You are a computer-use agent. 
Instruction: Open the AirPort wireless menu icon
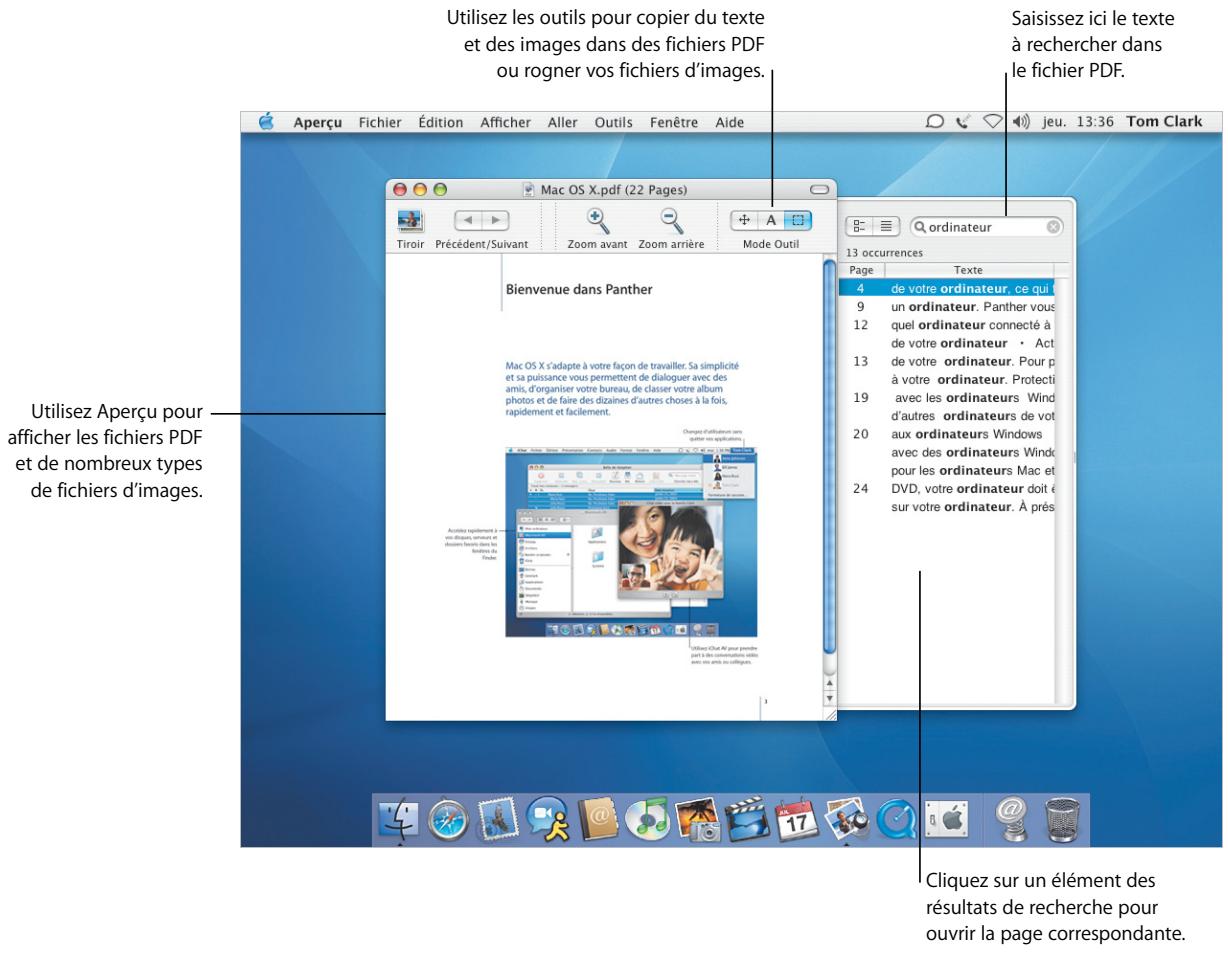[x=992, y=122]
